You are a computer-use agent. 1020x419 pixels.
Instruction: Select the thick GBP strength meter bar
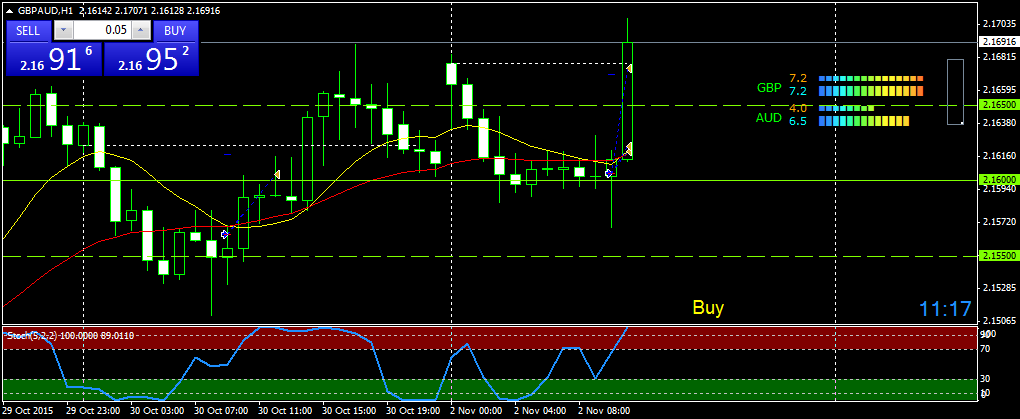pos(871,90)
